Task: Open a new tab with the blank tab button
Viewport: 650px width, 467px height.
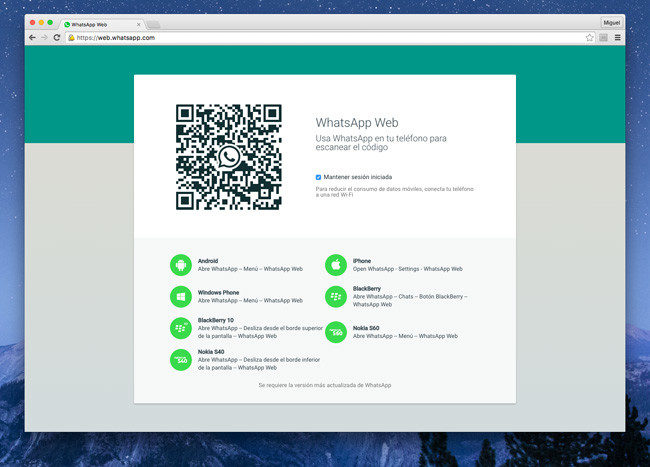Action: point(153,25)
